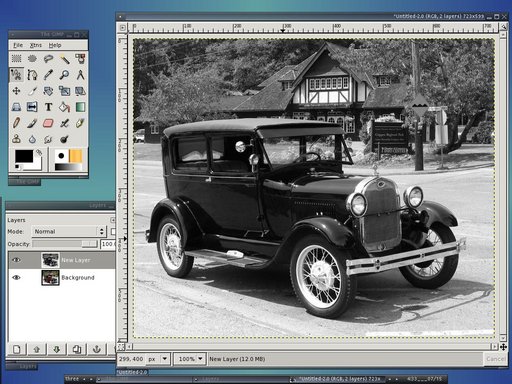Select the Scale tool

click(x=64, y=91)
